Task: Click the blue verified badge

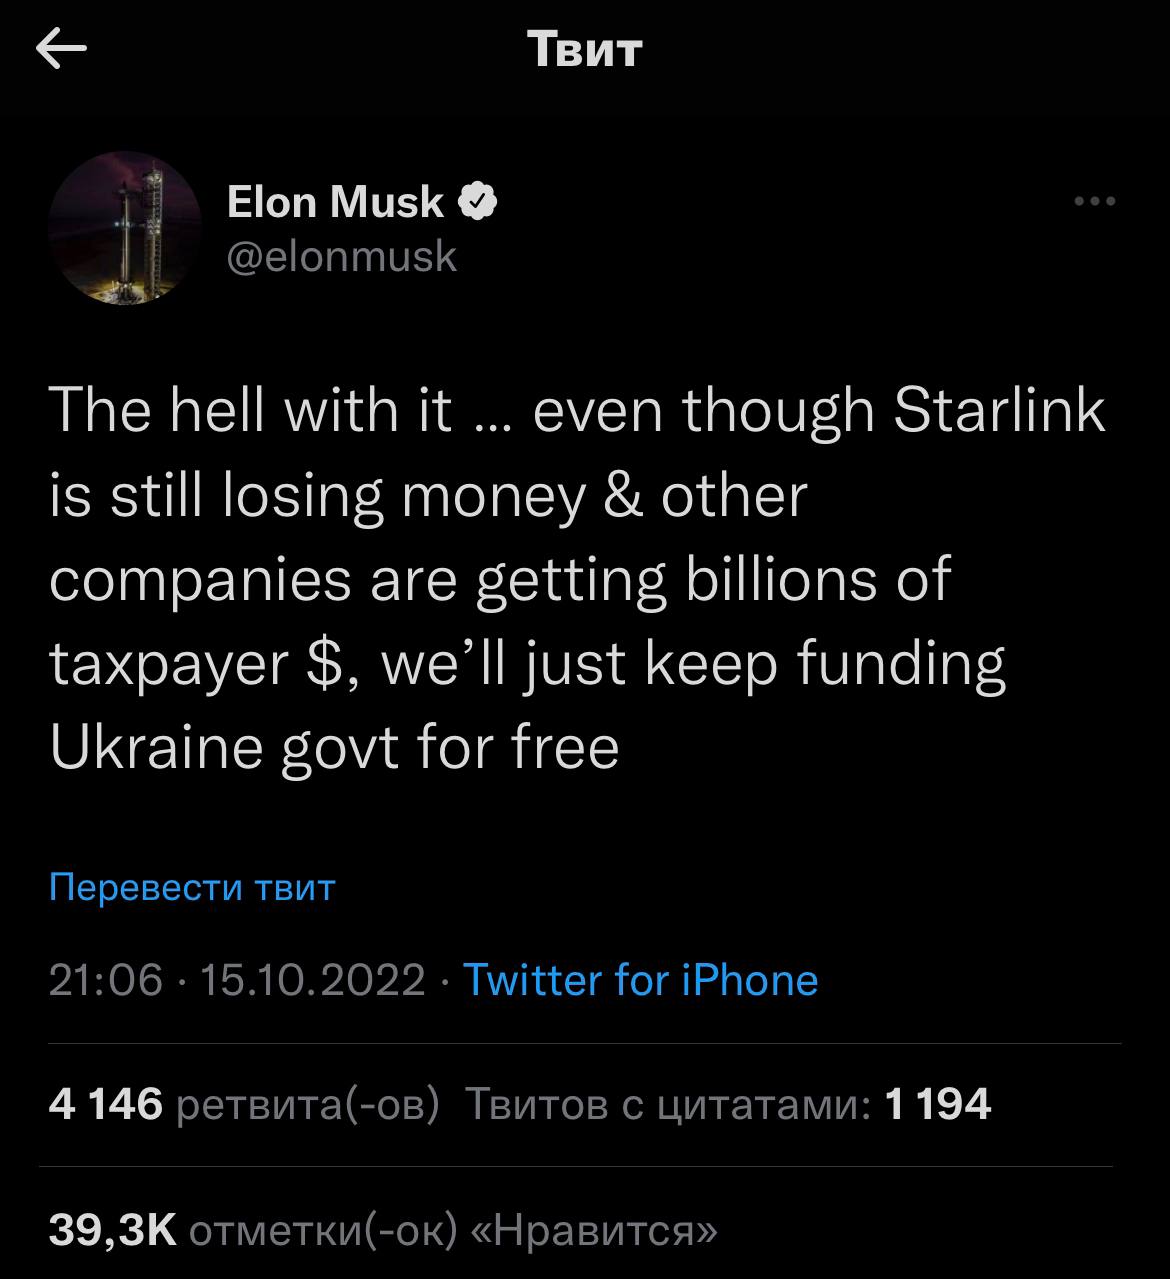Action: pyautogui.click(x=478, y=203)
